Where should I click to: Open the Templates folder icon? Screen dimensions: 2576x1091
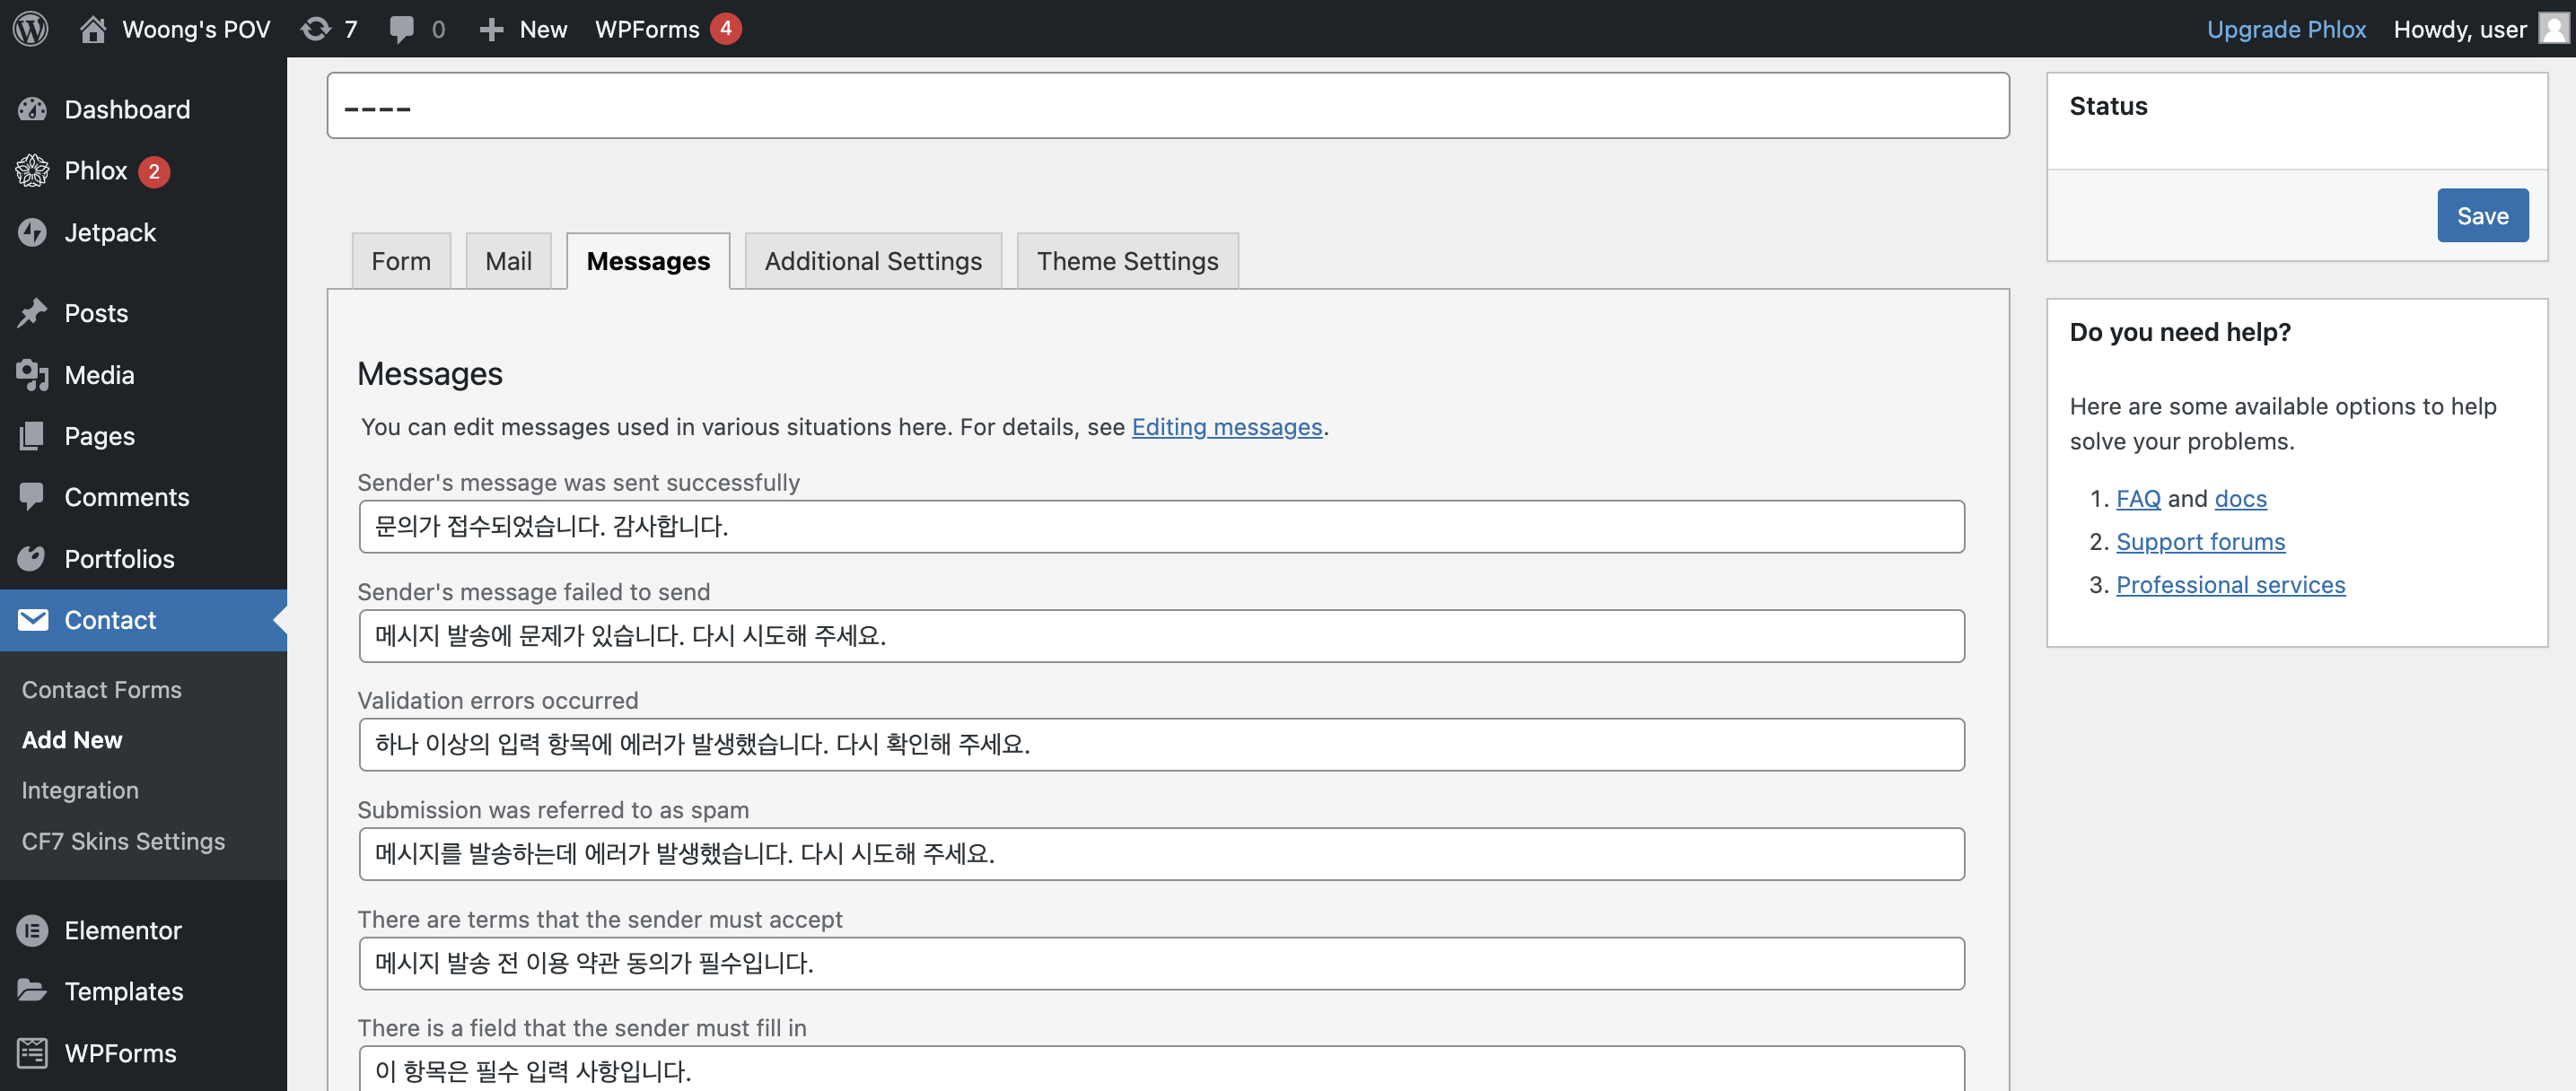tap(32, 991)
